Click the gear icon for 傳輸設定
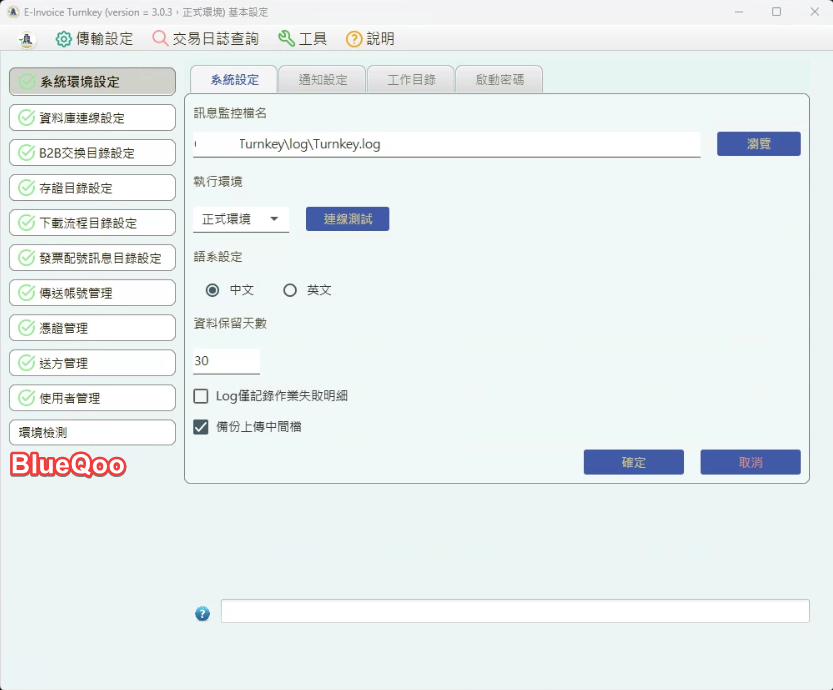Viewport: 833px width, 690px height. [x=63, y=39]
